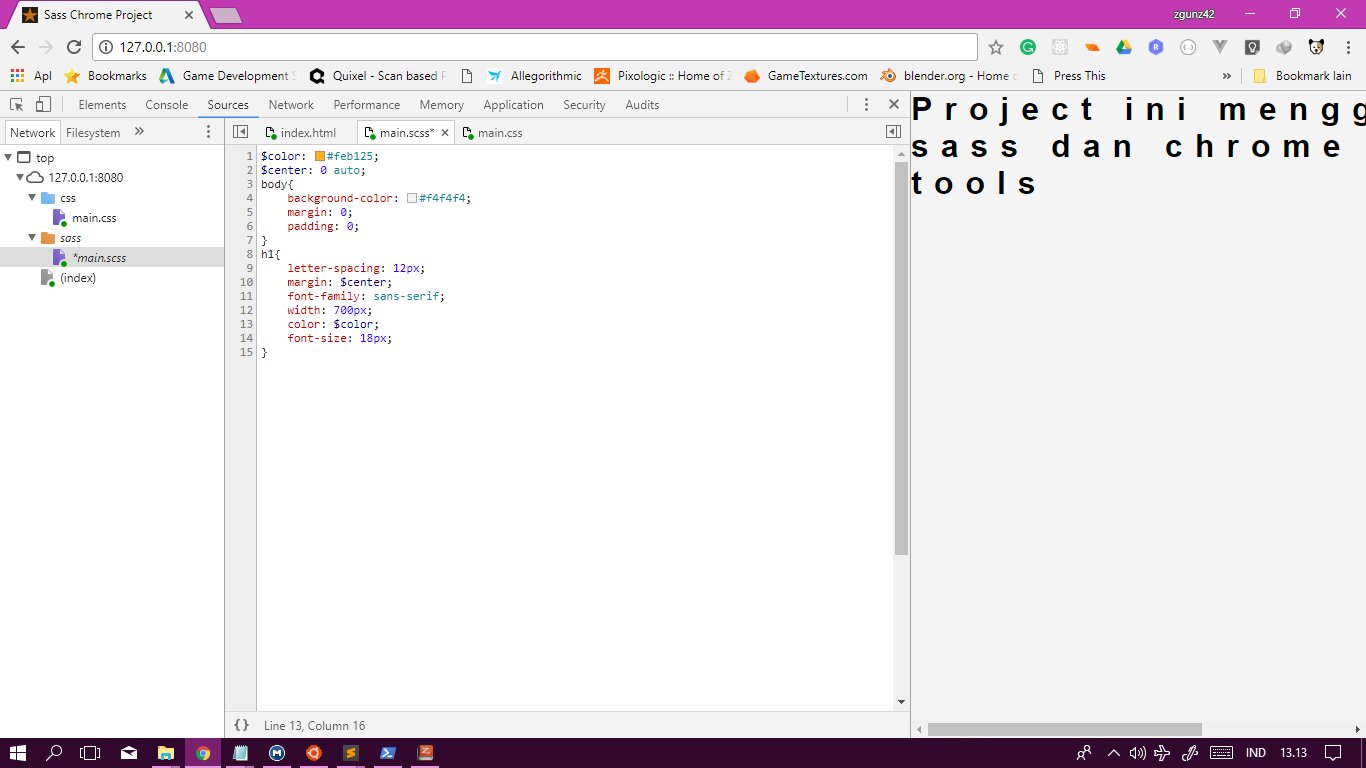Collapse the css folder
The width and height of the screenshot is (1366, 768).
[32, 197]
